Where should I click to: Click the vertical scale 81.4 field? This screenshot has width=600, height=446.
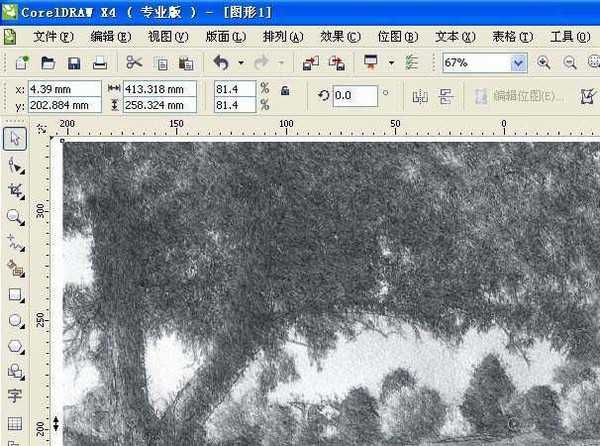coord(235,105)
